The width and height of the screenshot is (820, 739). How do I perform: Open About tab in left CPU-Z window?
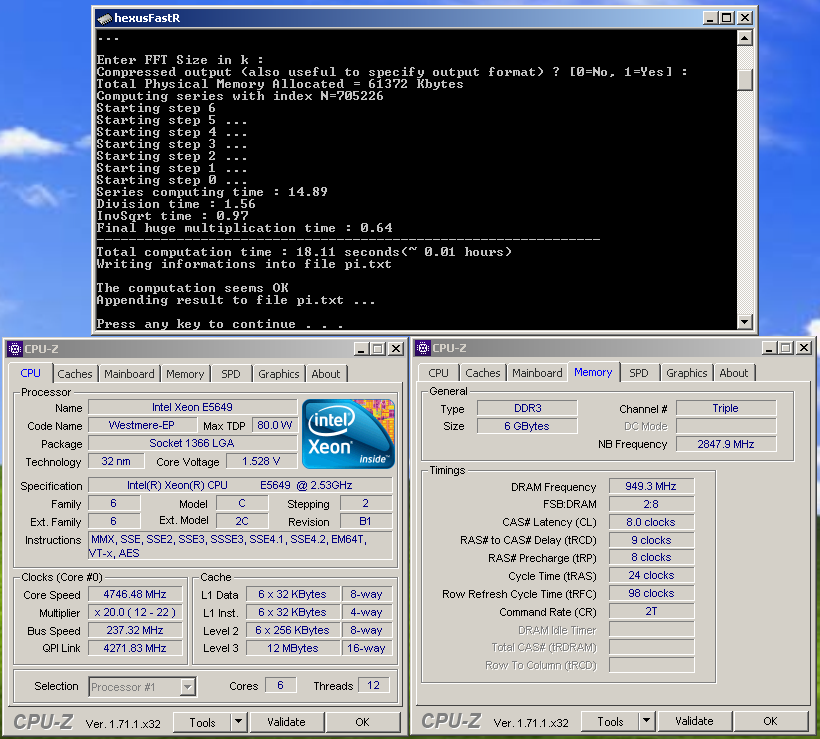click(x=326, y=374)
